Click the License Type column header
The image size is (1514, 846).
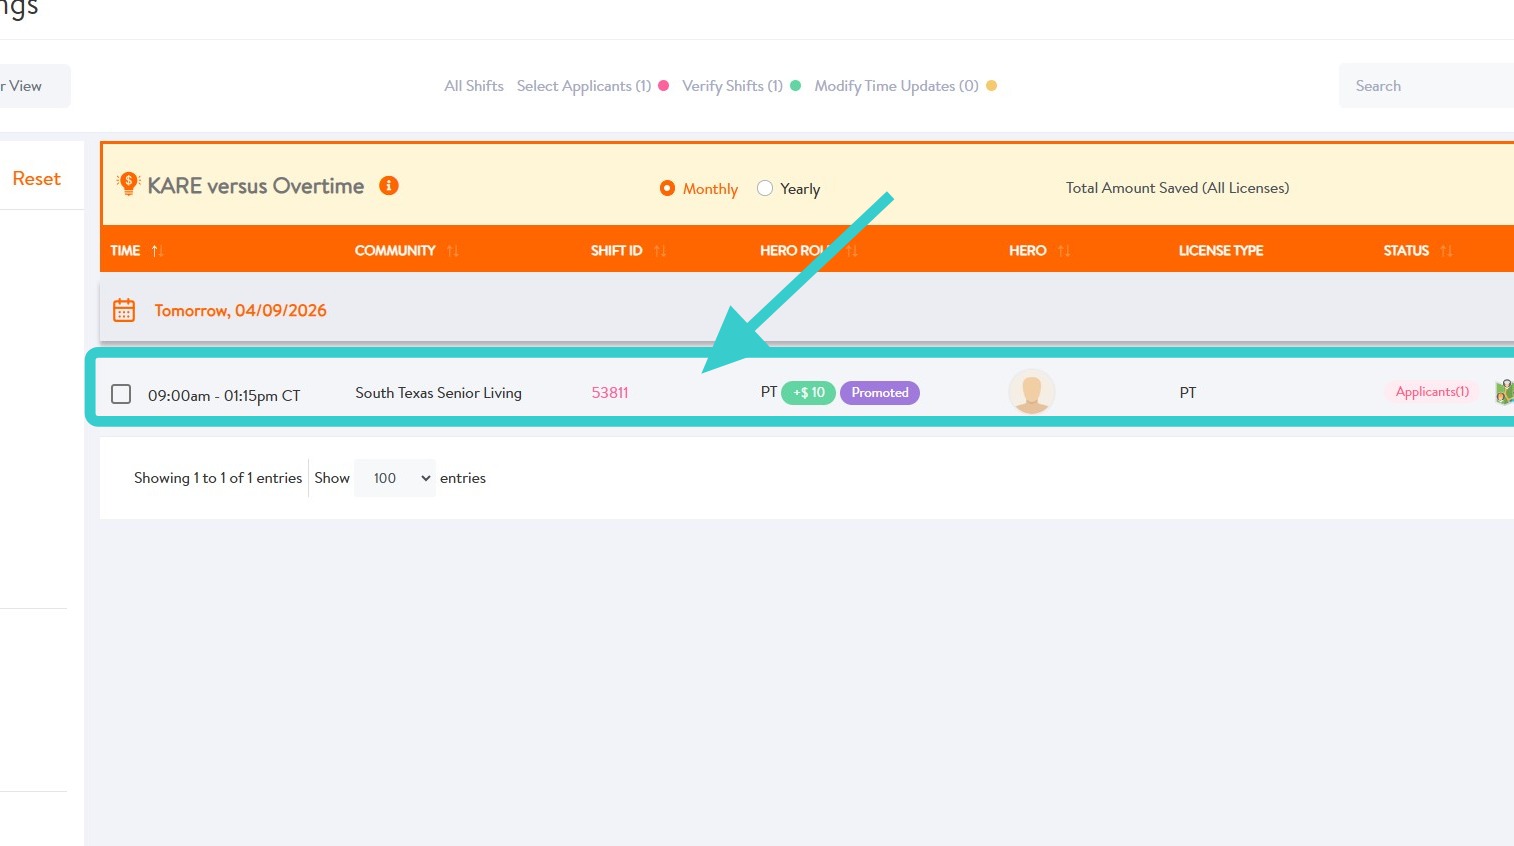tap(1221, 251)
